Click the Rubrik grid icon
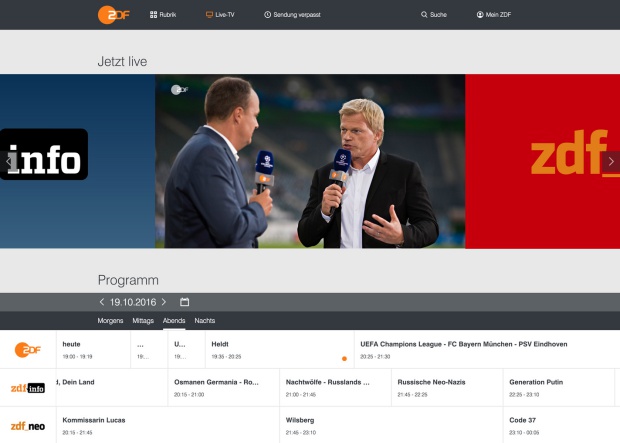The height and width of the screenshot is (443, 620). click(153, 15)
